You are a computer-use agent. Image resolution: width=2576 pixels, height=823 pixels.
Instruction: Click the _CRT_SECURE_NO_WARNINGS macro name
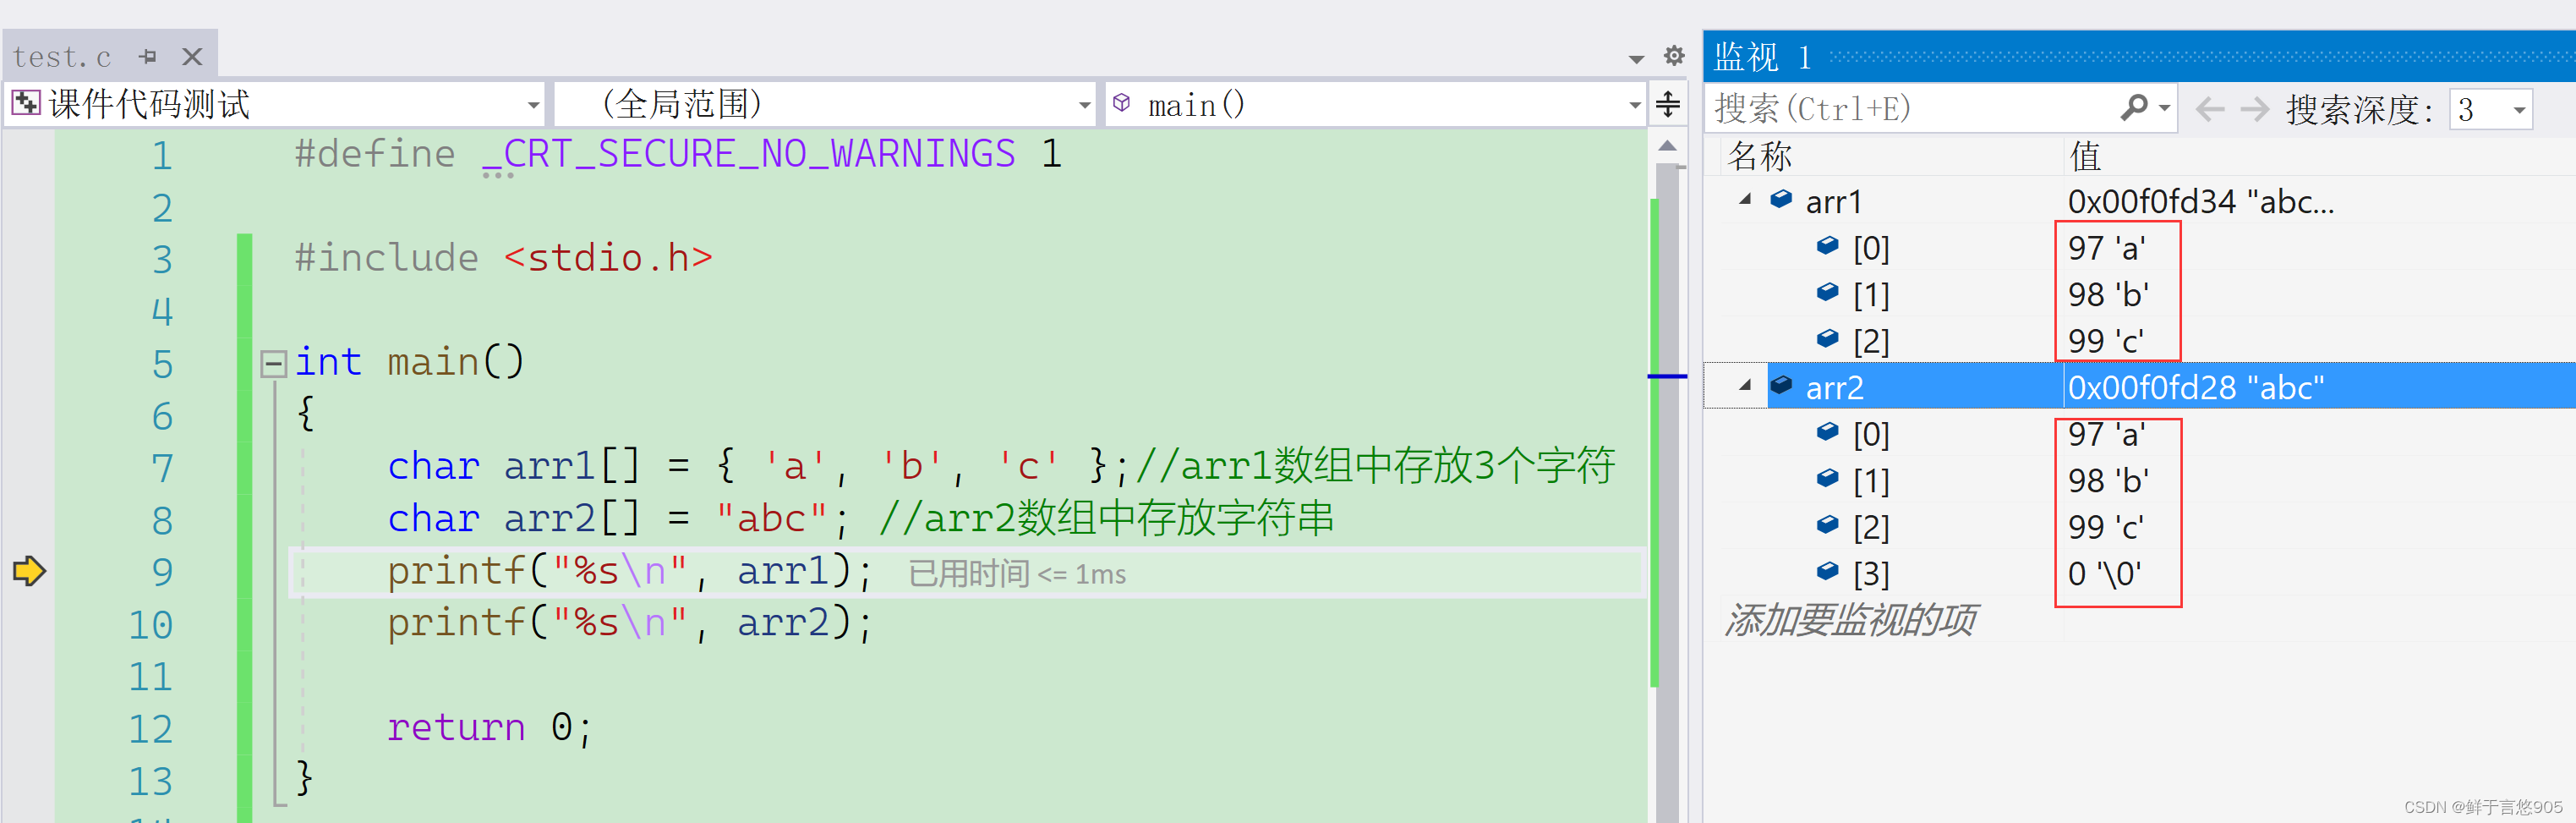pos(748,154)
